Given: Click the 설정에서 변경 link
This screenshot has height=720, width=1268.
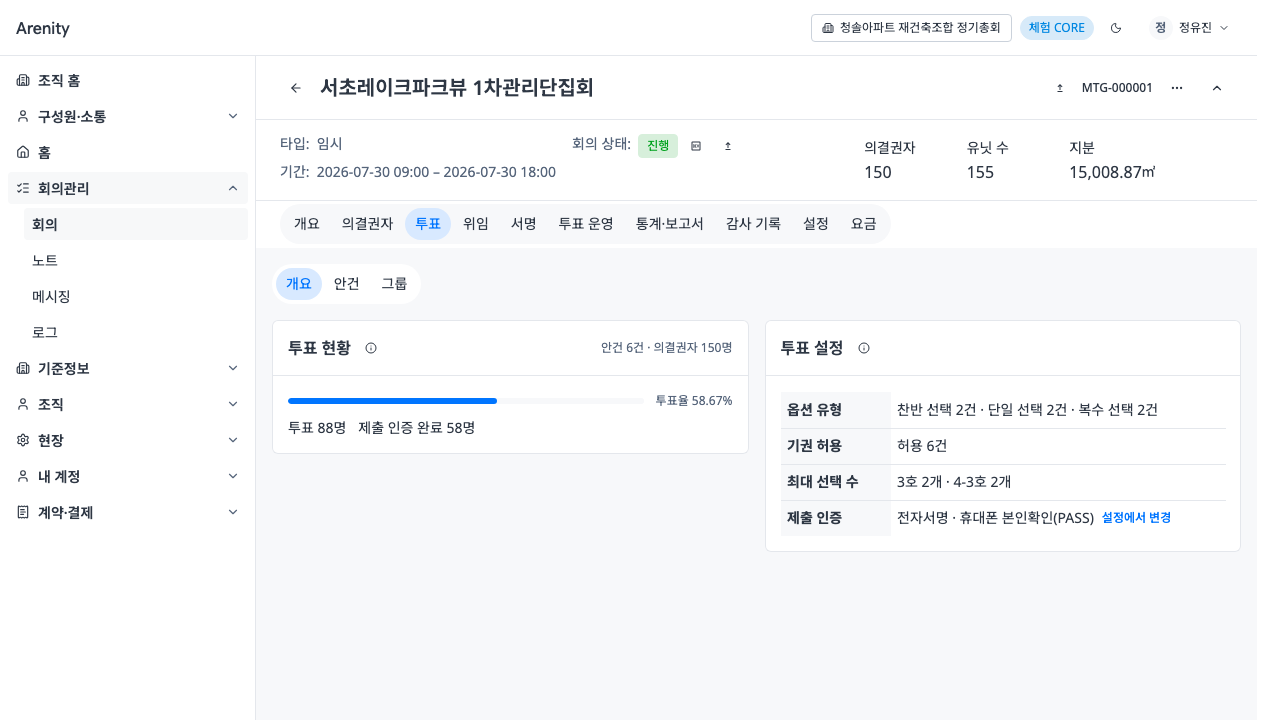Looking at the screenshot, I should point(1136,518).
